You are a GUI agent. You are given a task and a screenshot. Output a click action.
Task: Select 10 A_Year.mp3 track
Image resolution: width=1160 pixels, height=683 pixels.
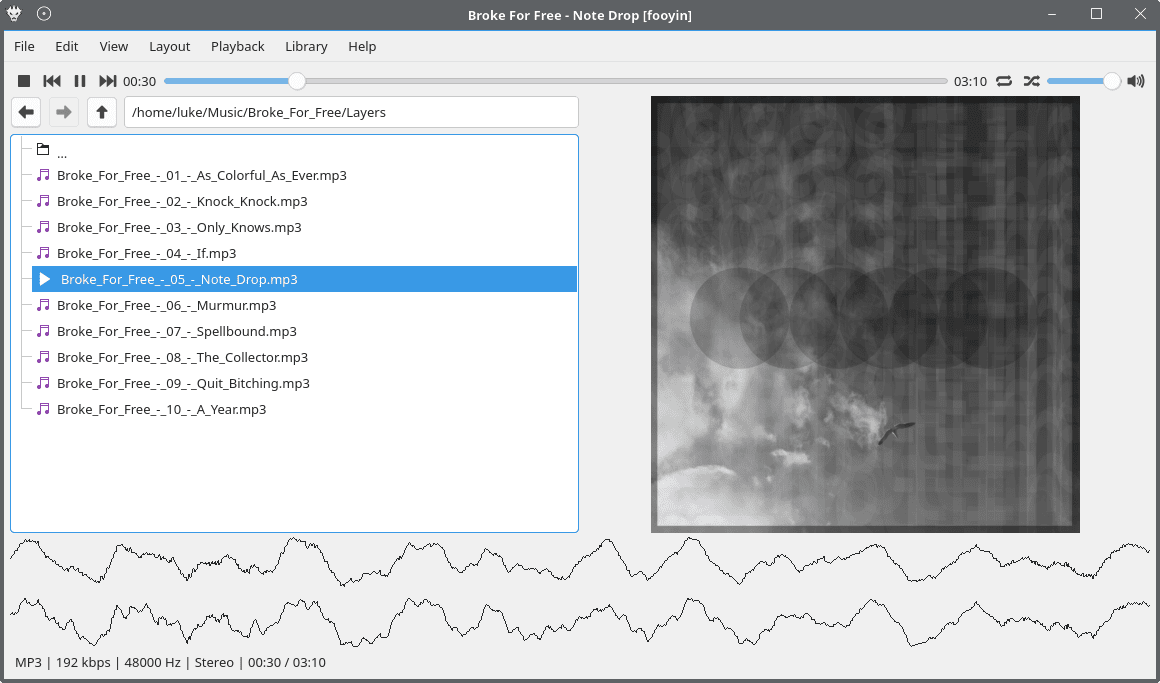[305, 408]
